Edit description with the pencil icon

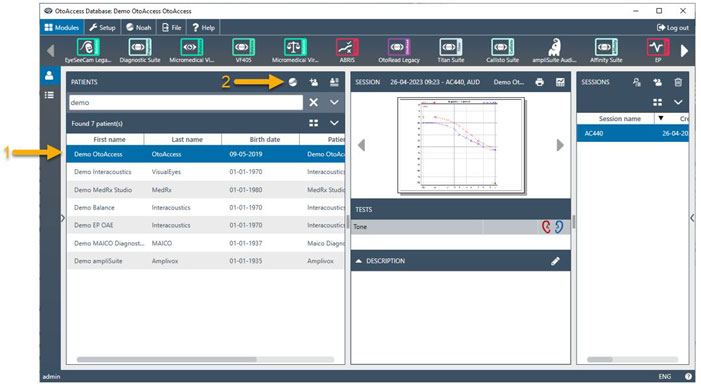(555, 261)
